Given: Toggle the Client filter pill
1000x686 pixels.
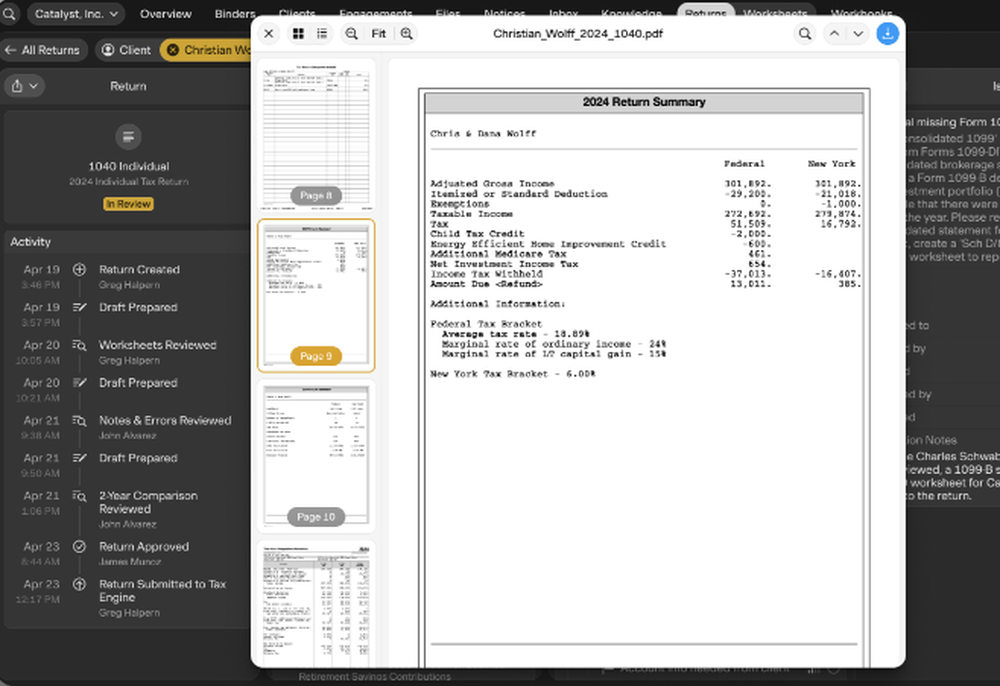Looking at the screenshot, I should (x=126, y=49).
